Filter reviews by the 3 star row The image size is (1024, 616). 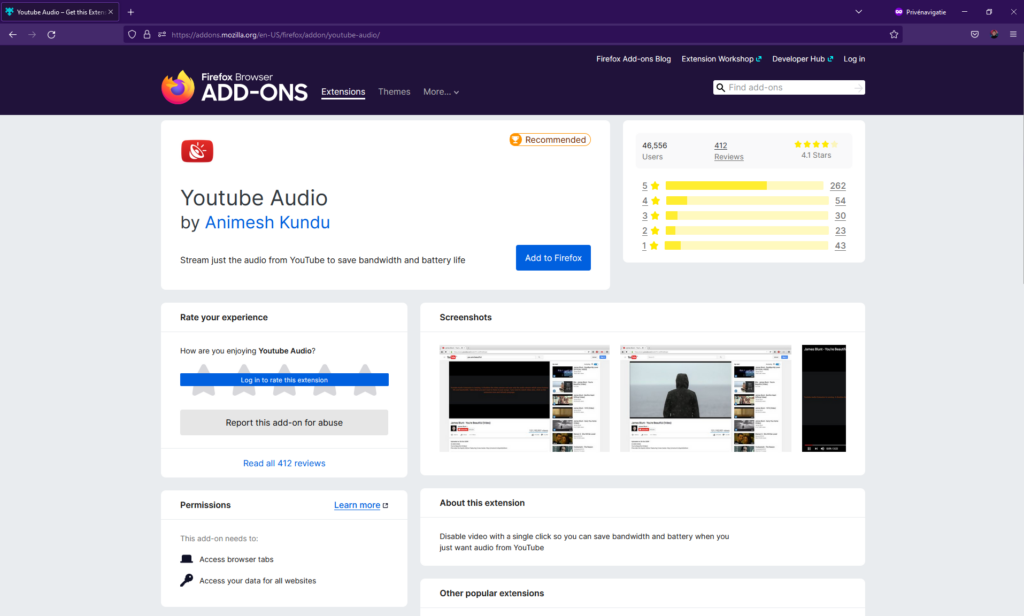[744, 216]
